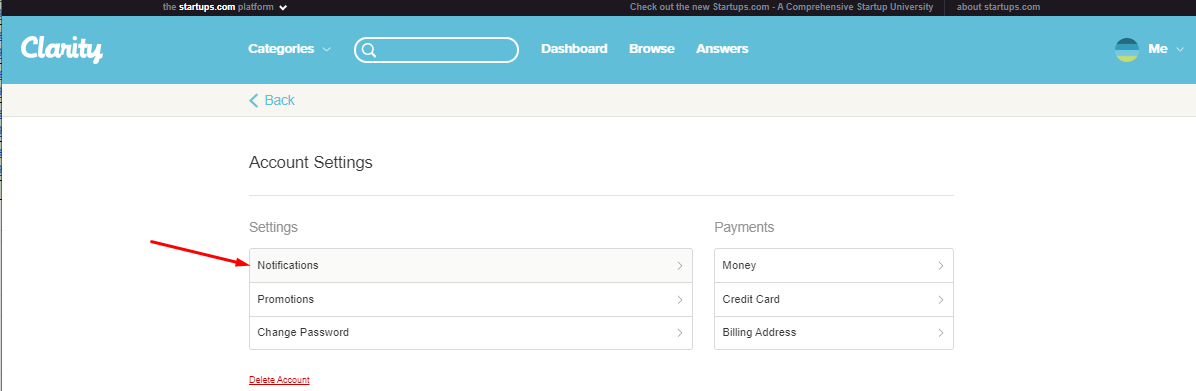Click the chevron on the Billing Address row
This screenshot has width=1196, height=391.
tap(940, 333)
